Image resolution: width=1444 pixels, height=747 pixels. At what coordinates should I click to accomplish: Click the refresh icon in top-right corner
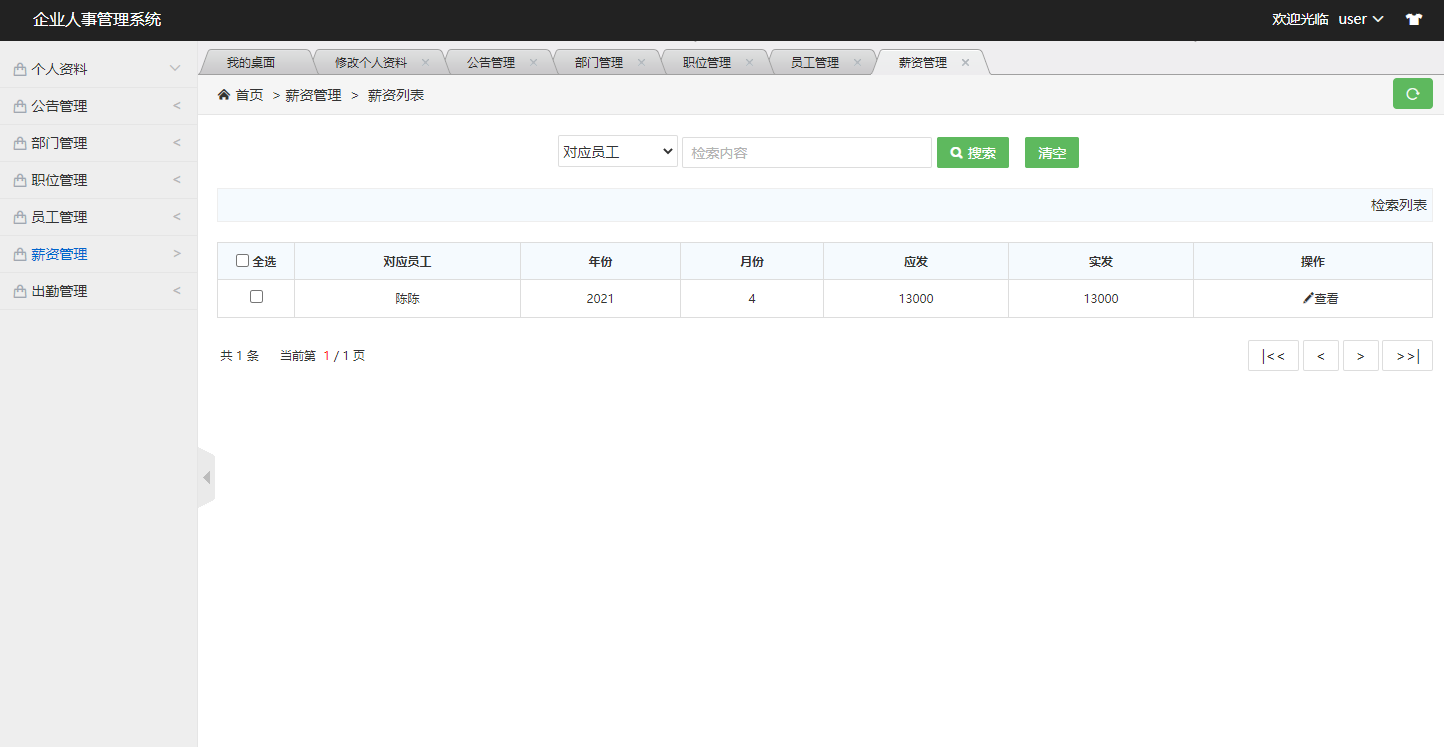[1412, 93]
